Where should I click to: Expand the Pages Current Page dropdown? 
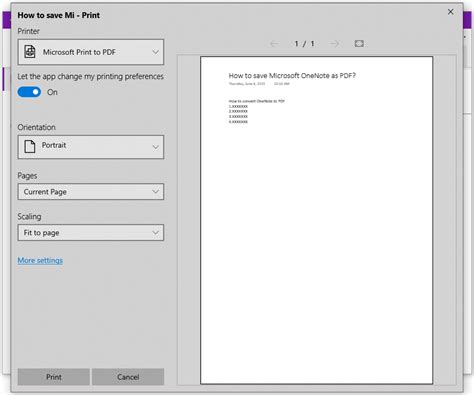pos(91,192)
